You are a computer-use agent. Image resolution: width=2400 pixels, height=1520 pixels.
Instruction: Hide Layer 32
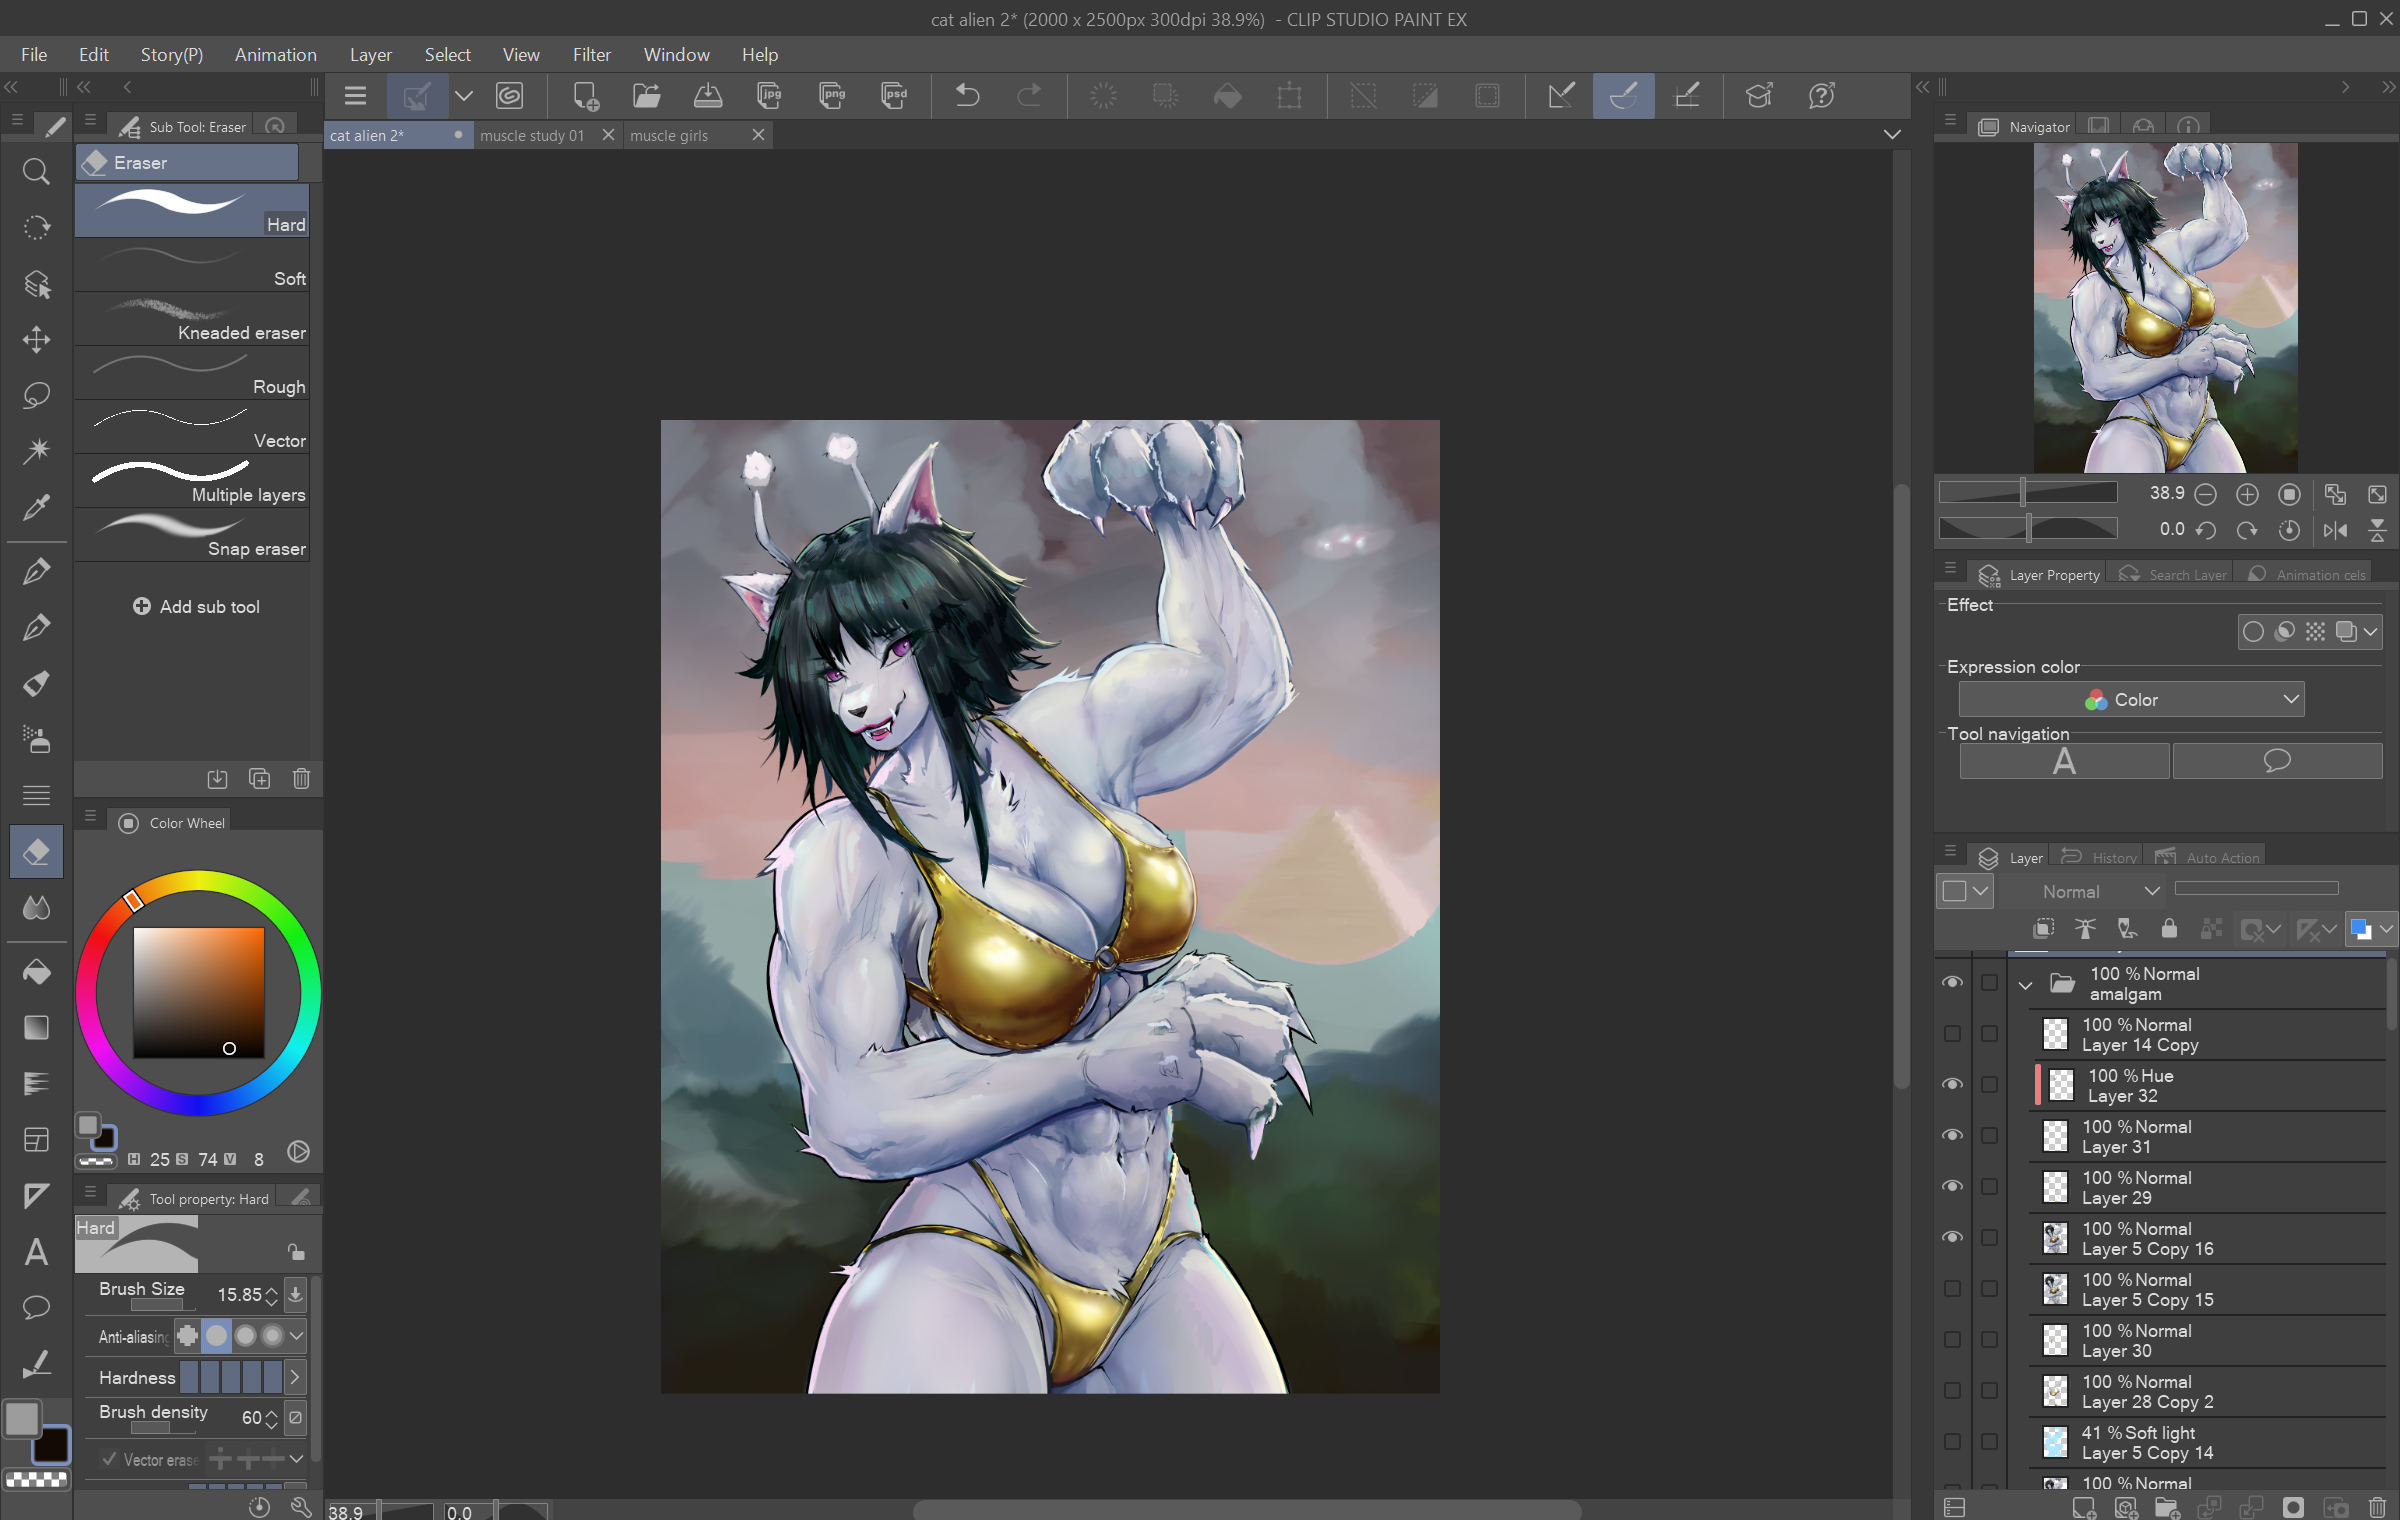(x=1952, y=1085)
